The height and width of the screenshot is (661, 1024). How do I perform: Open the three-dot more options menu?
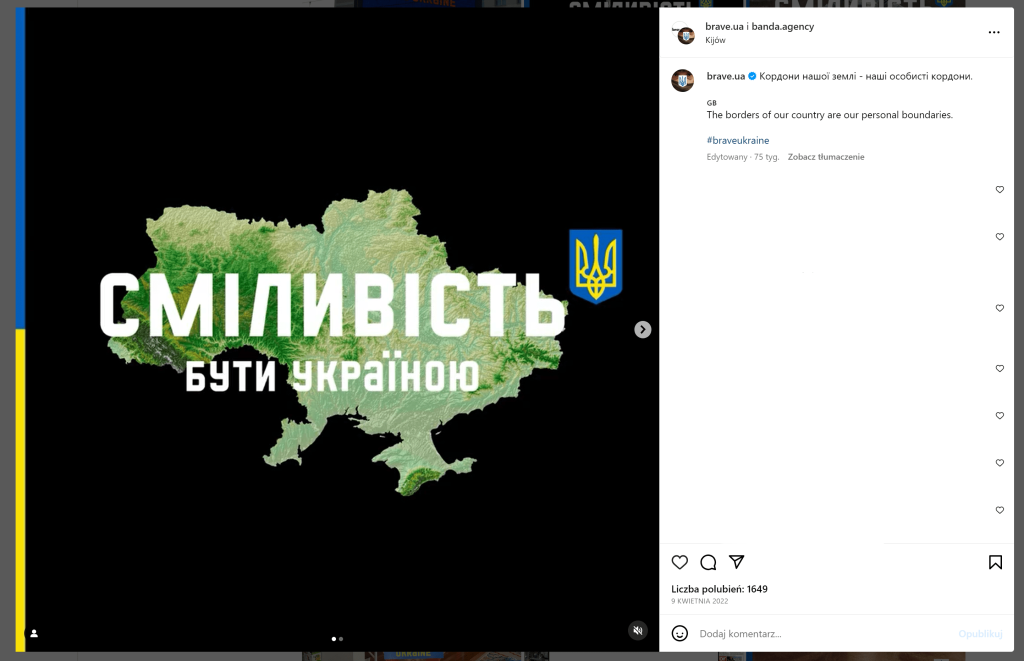tap(994, 32)
